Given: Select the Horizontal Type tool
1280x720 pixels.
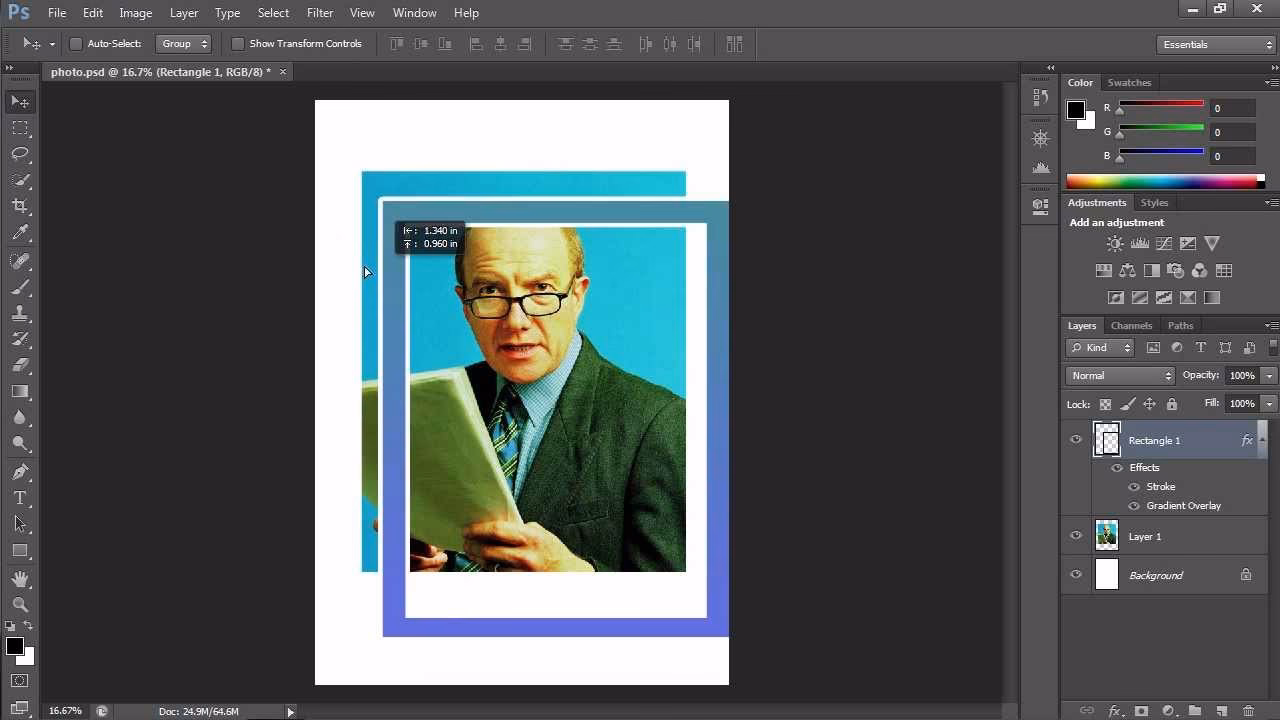Looking at the screenshot, I should point(20,498).
